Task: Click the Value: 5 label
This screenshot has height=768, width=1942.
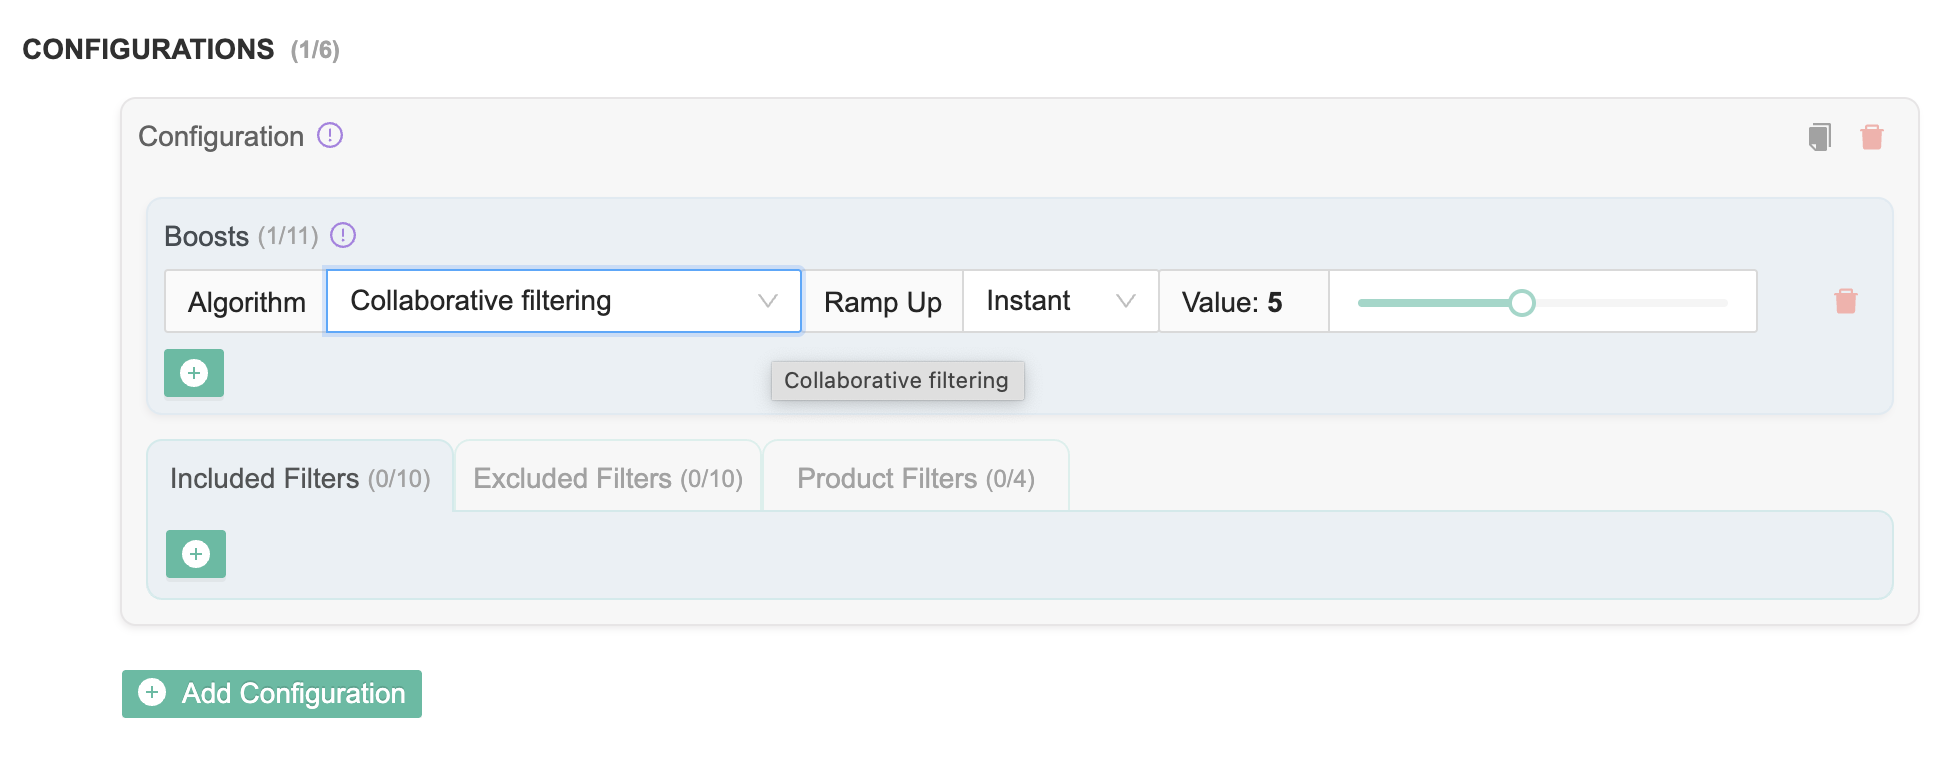Action: click(1232, 302)
